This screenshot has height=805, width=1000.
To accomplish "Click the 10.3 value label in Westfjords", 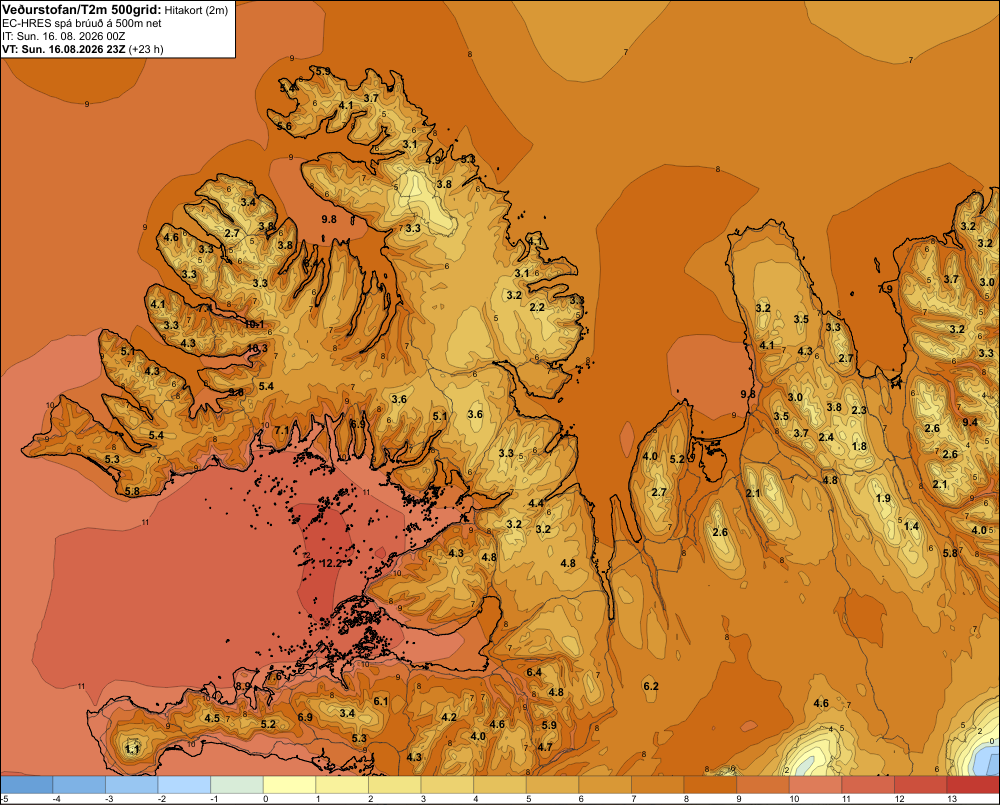I will [x=258, y=348].
